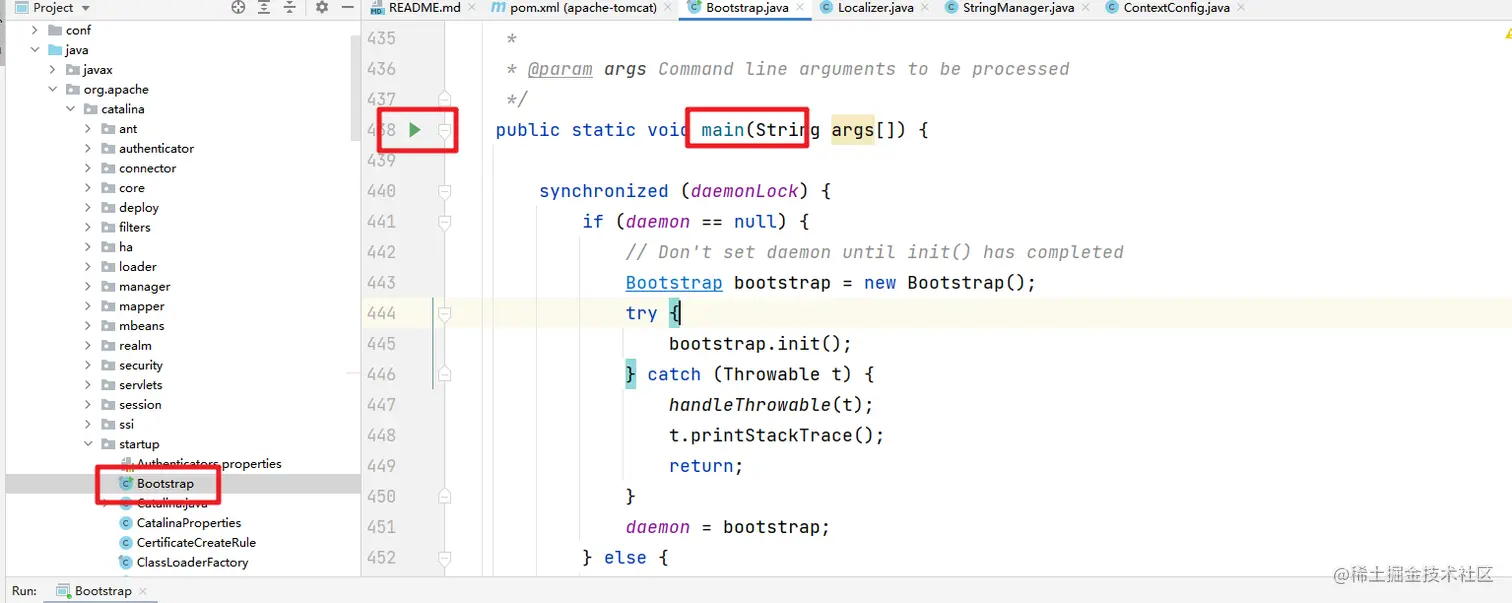Expand the authenticator package

click(88, 148)
